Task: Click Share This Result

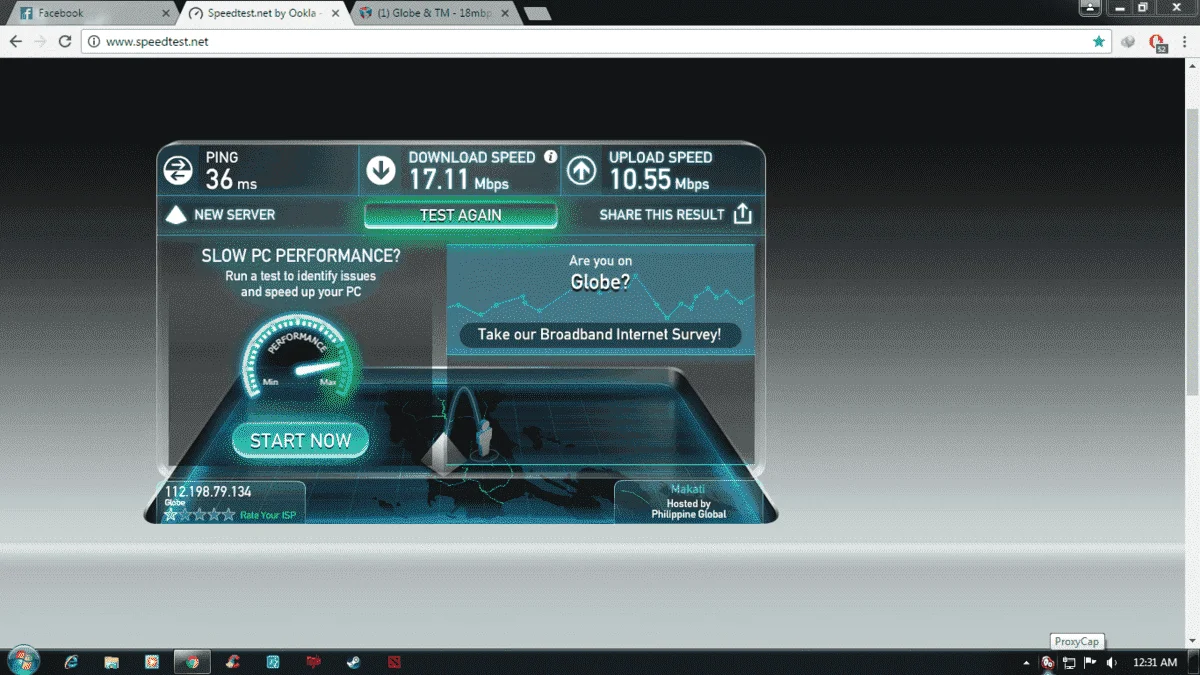Action: coord(675,214)
